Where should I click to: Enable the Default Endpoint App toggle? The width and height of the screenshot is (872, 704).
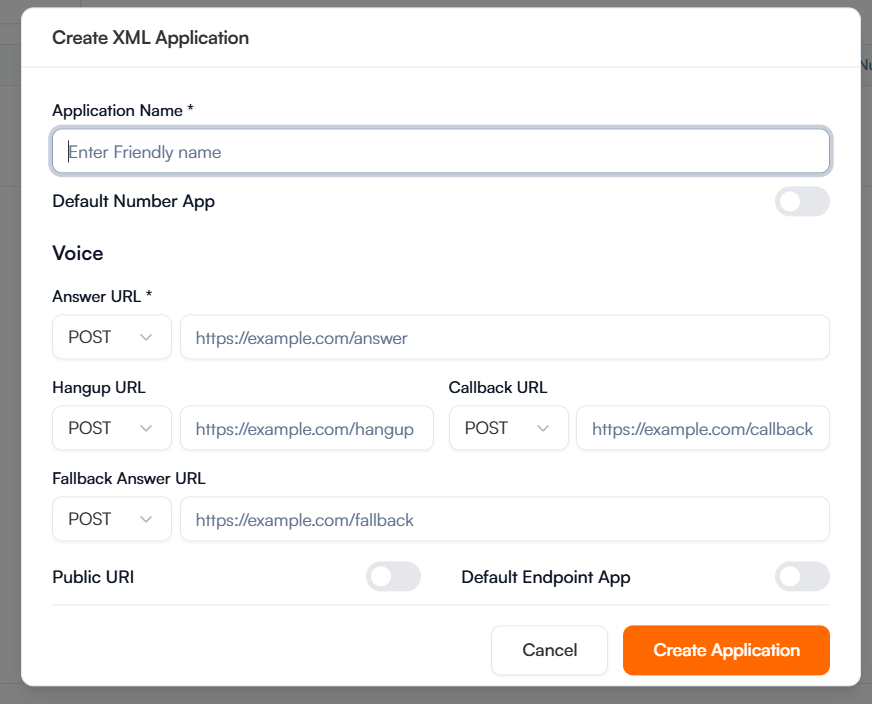tap(802, 576)
